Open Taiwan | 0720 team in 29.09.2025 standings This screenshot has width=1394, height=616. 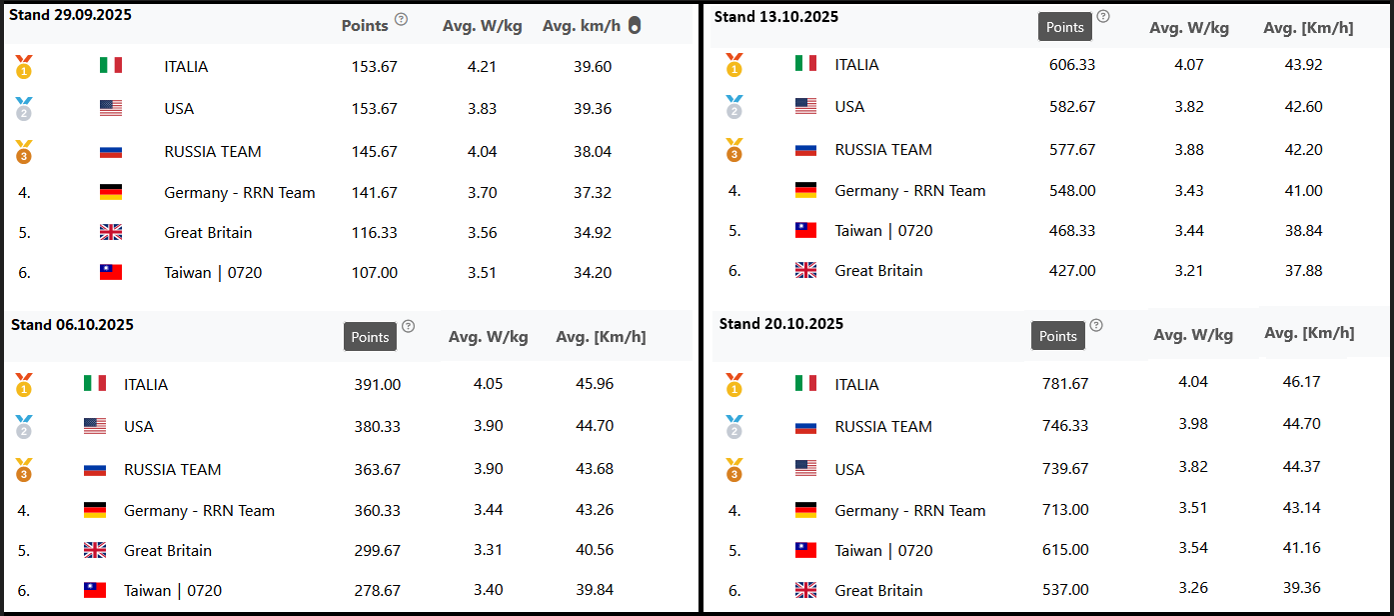coord(213,272)
